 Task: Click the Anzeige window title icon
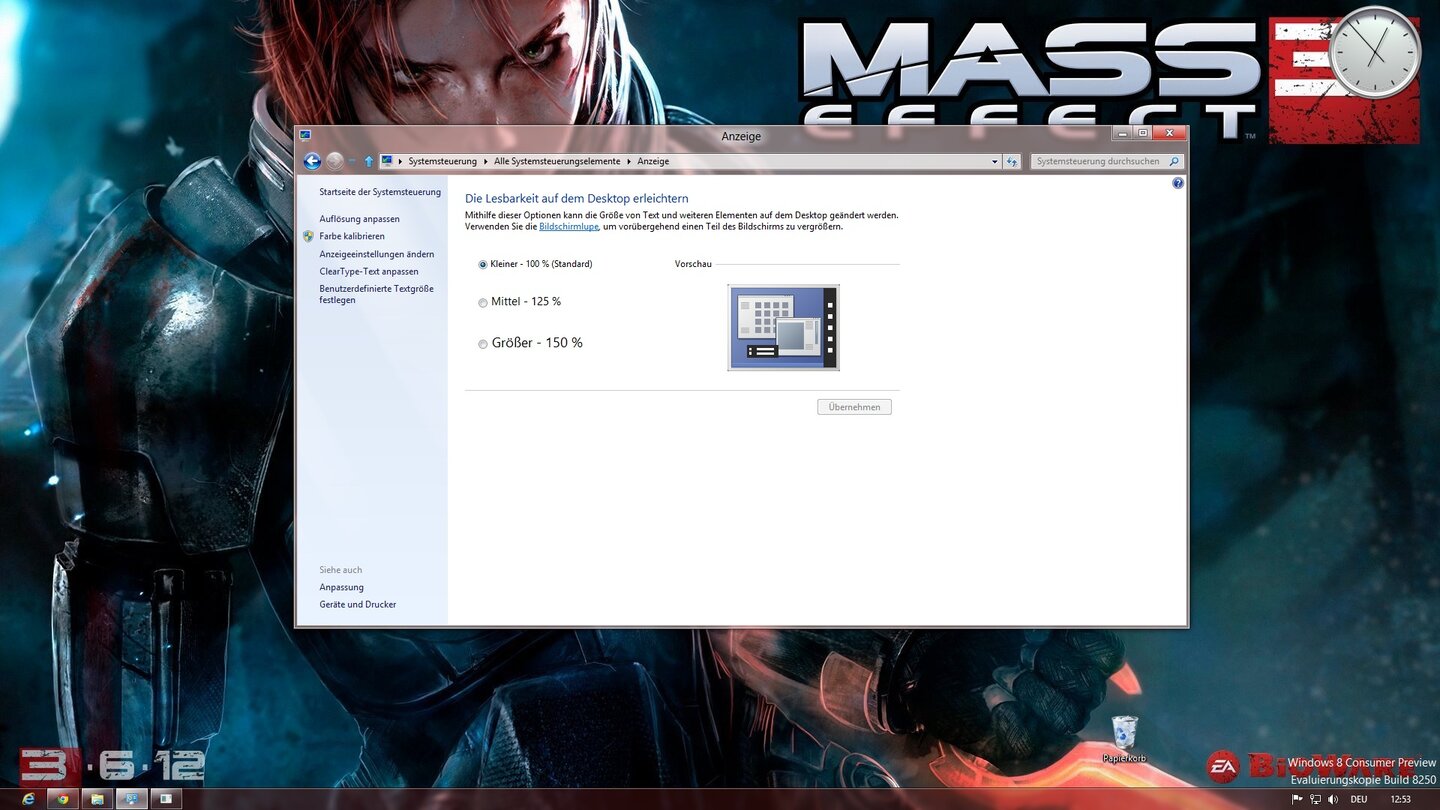pos(305,135)
